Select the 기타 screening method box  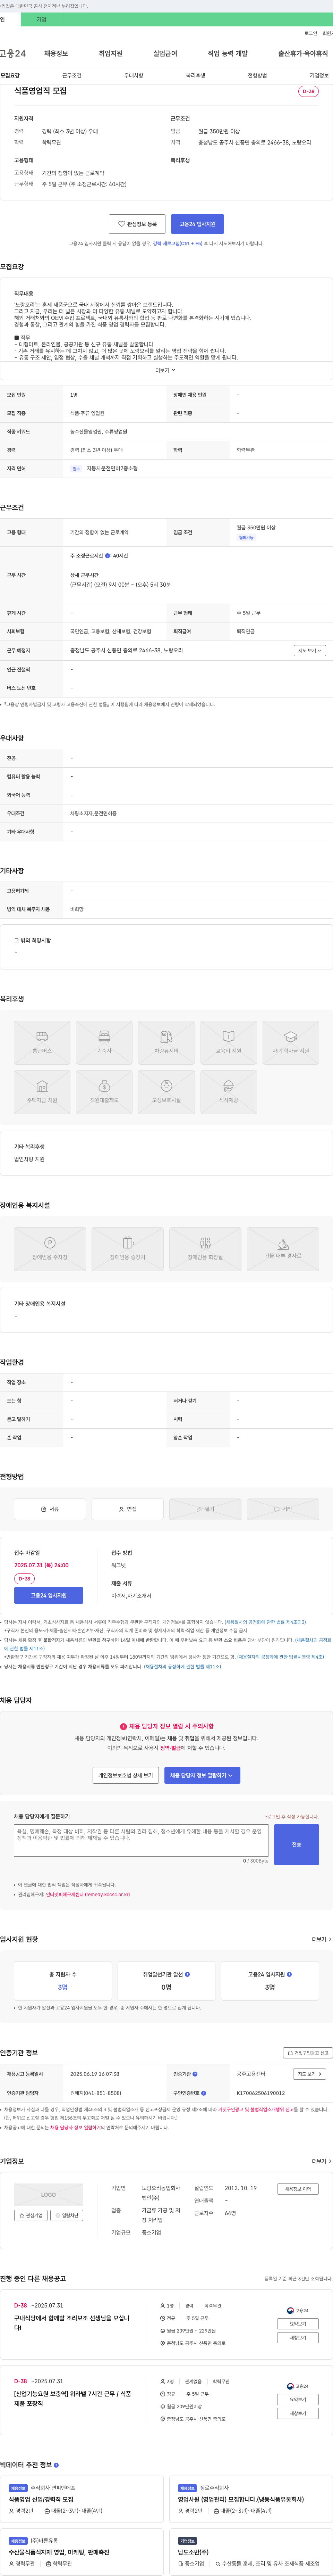[x=283, y=1509]
